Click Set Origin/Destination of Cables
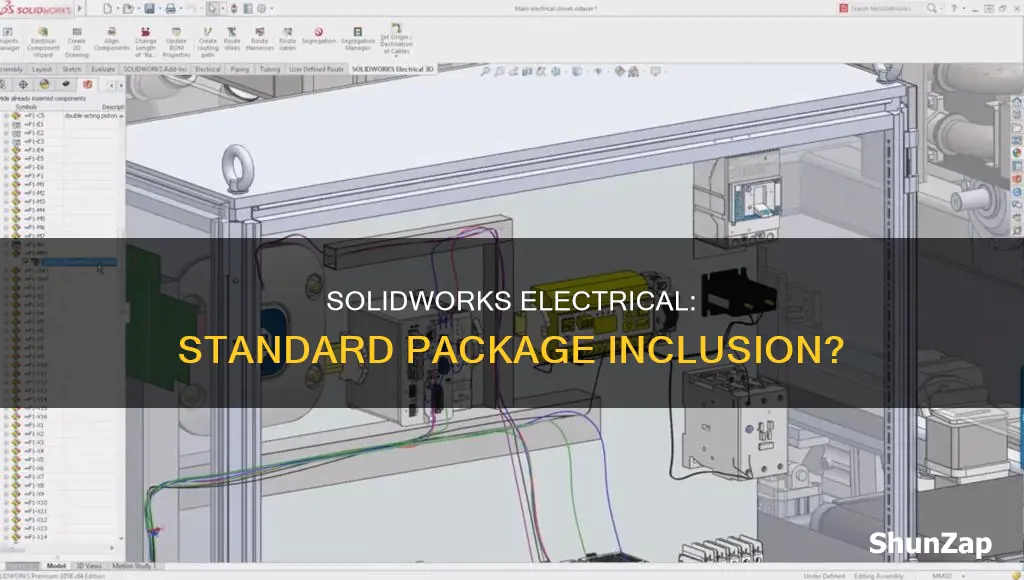 click(x=396, y=39)
